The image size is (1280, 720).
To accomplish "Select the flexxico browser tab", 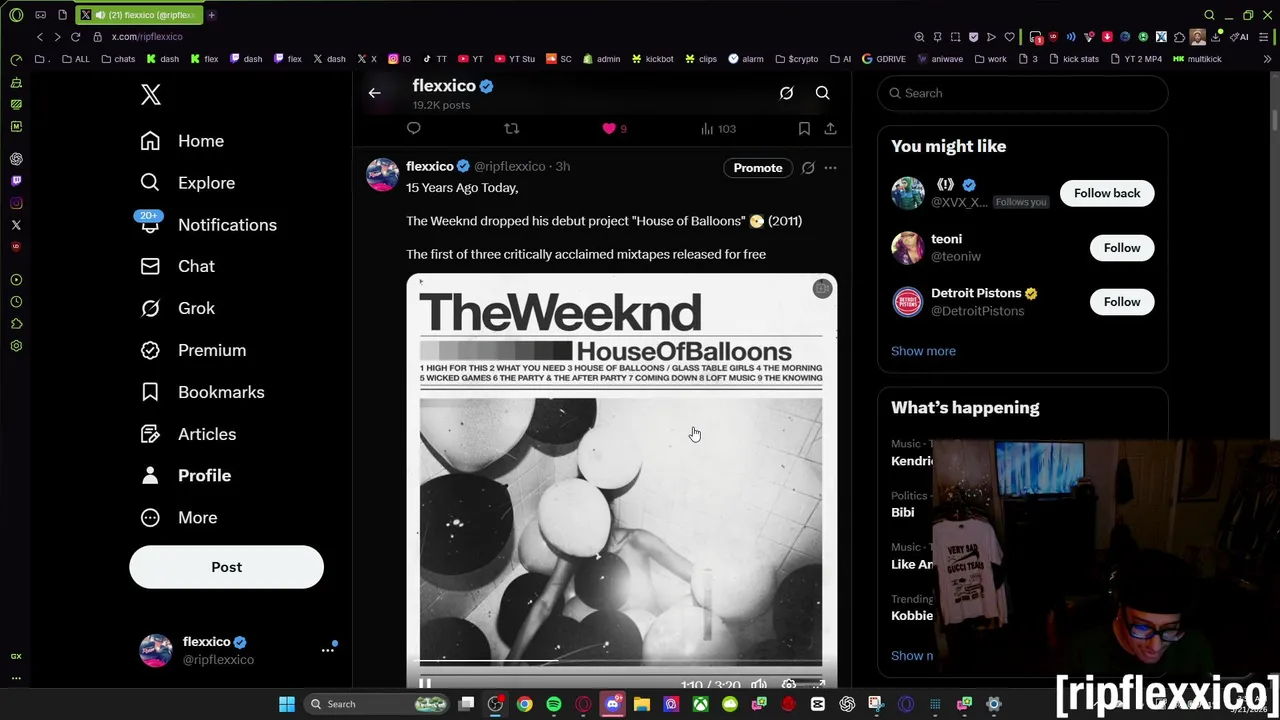I will tap(138, 15).
